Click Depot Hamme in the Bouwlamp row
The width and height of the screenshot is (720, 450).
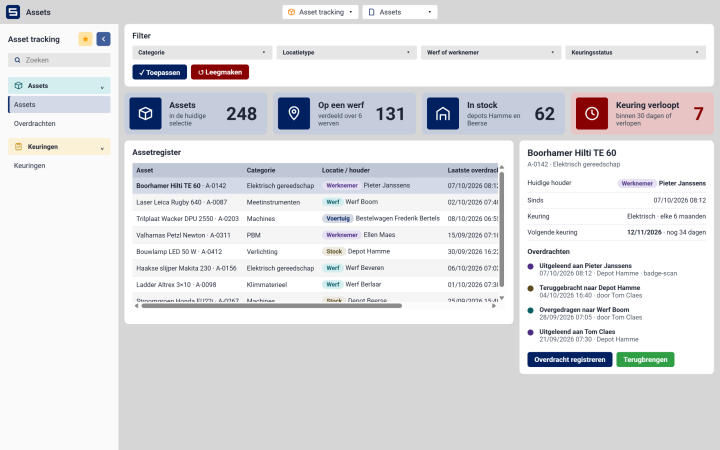click(x=369, y=251)
